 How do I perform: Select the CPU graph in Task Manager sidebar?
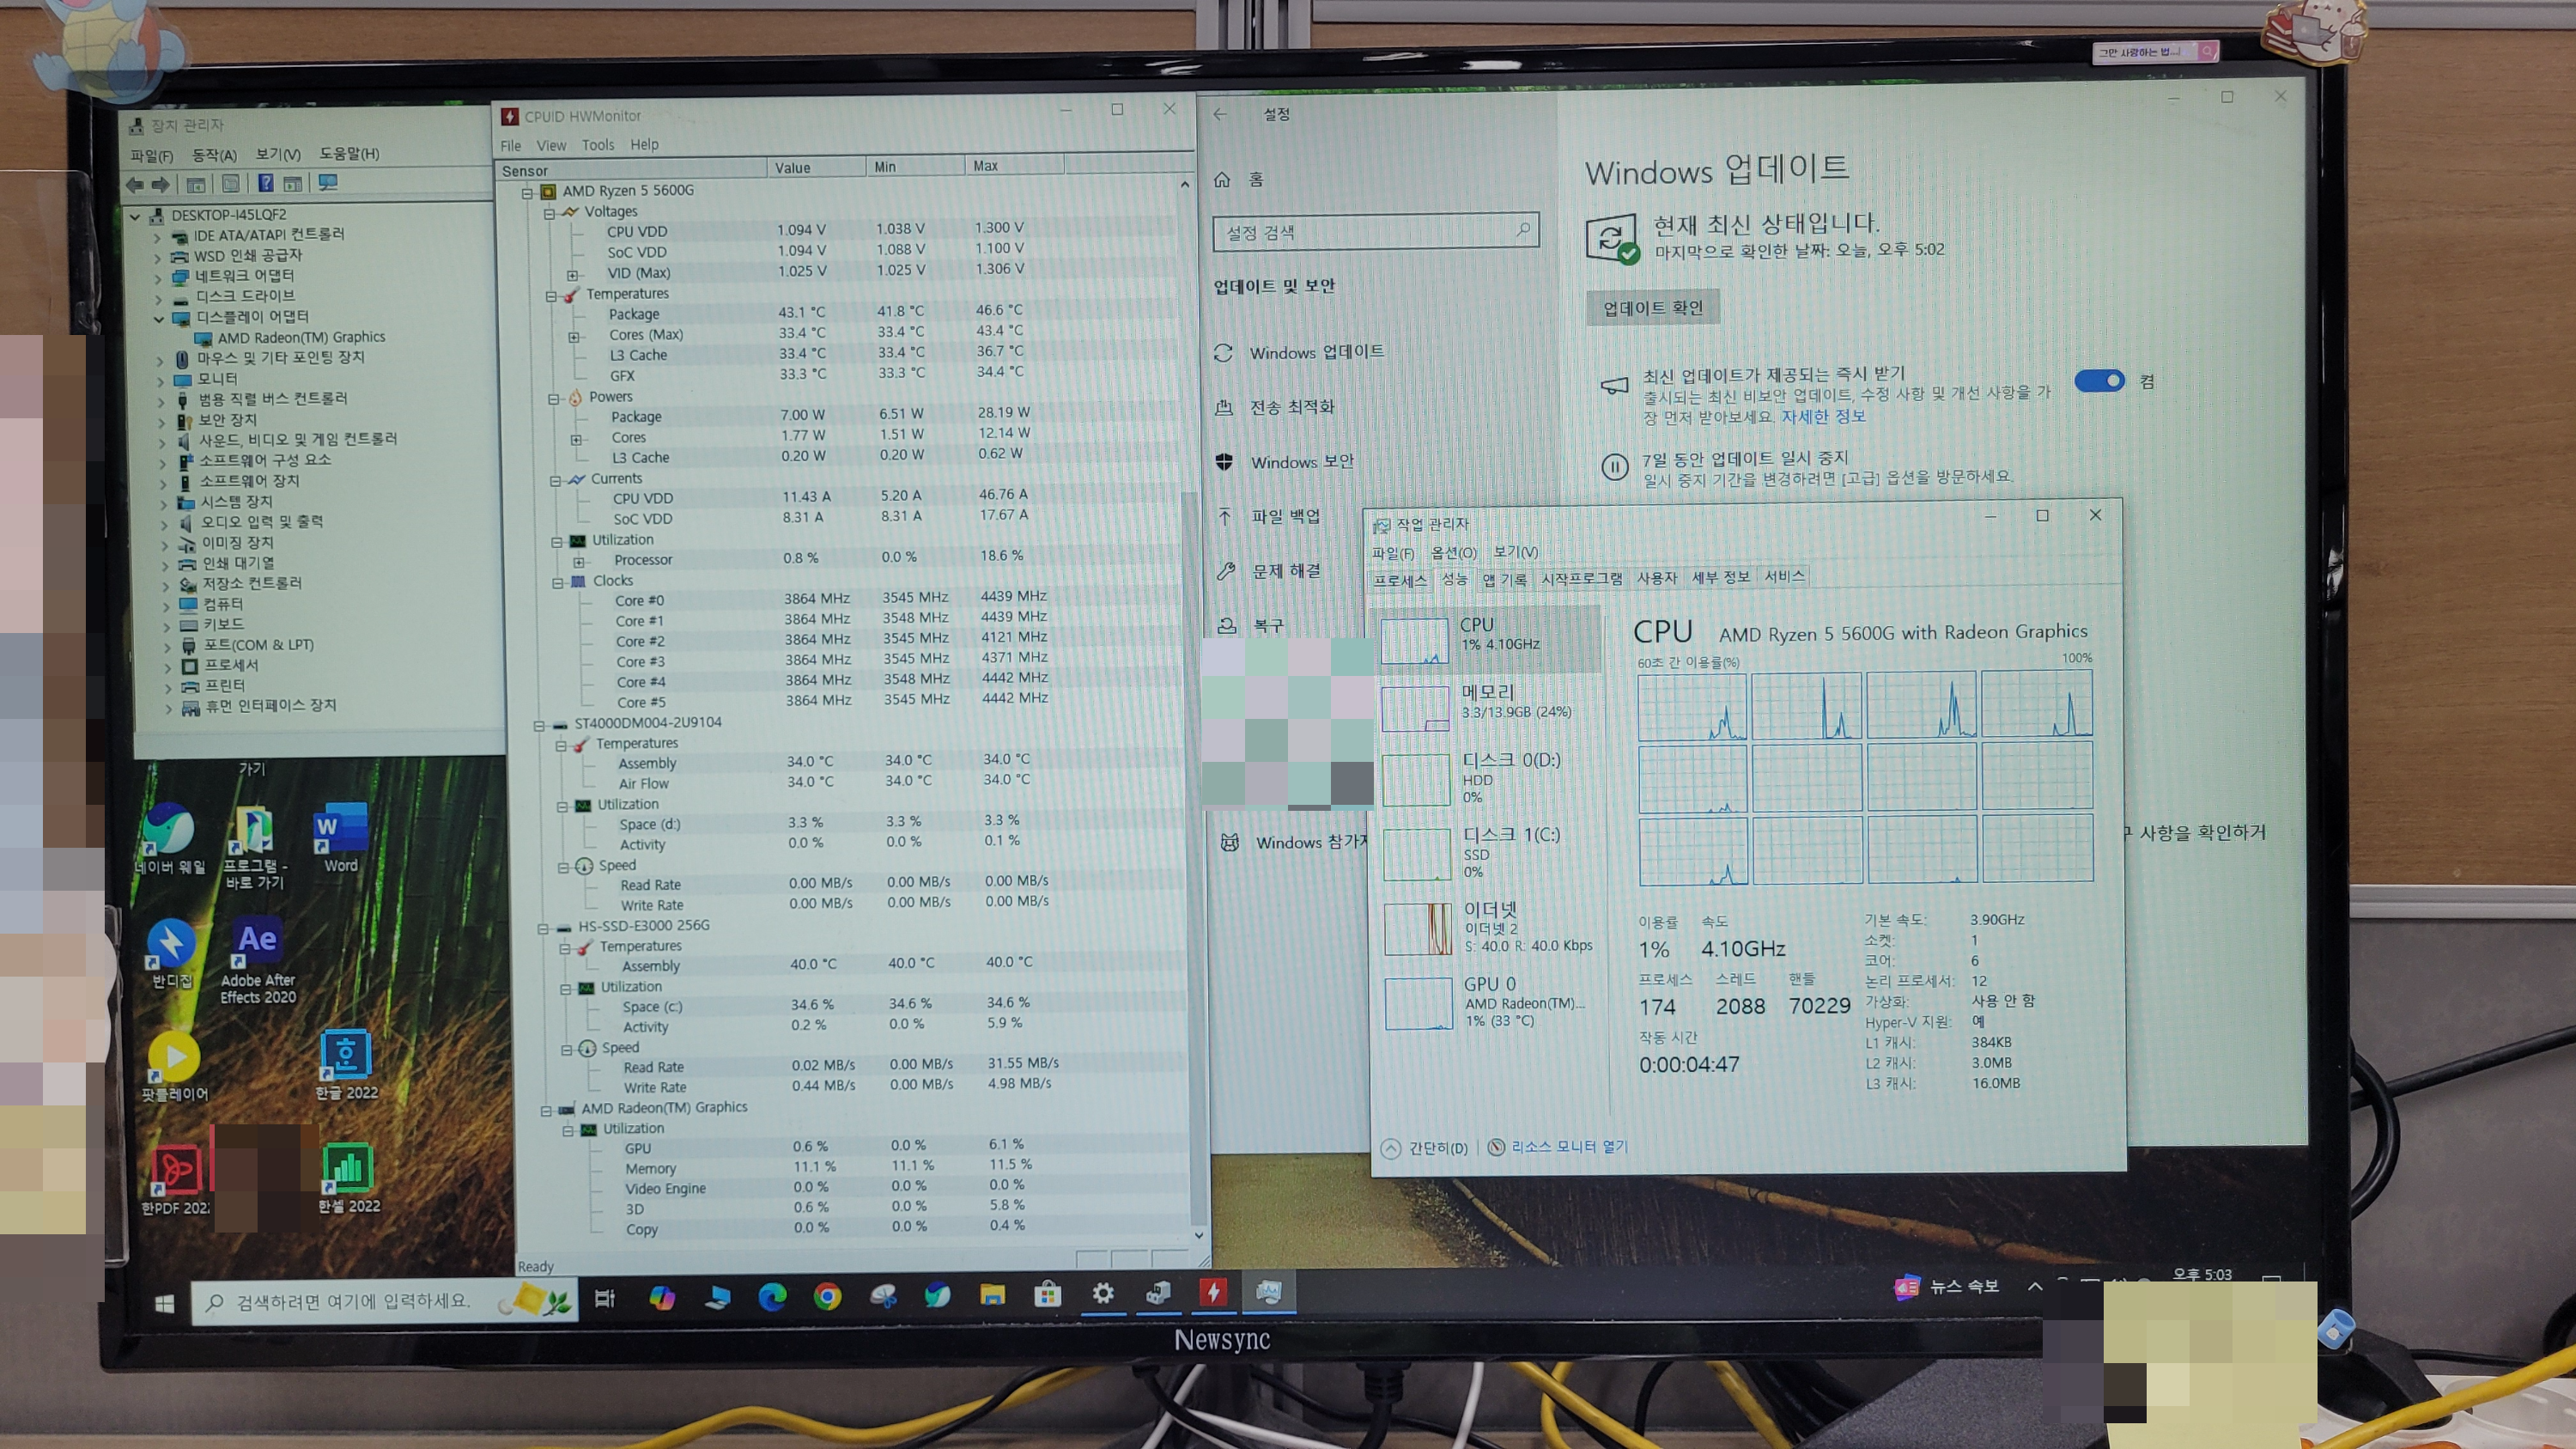(x=1414, y=640)
